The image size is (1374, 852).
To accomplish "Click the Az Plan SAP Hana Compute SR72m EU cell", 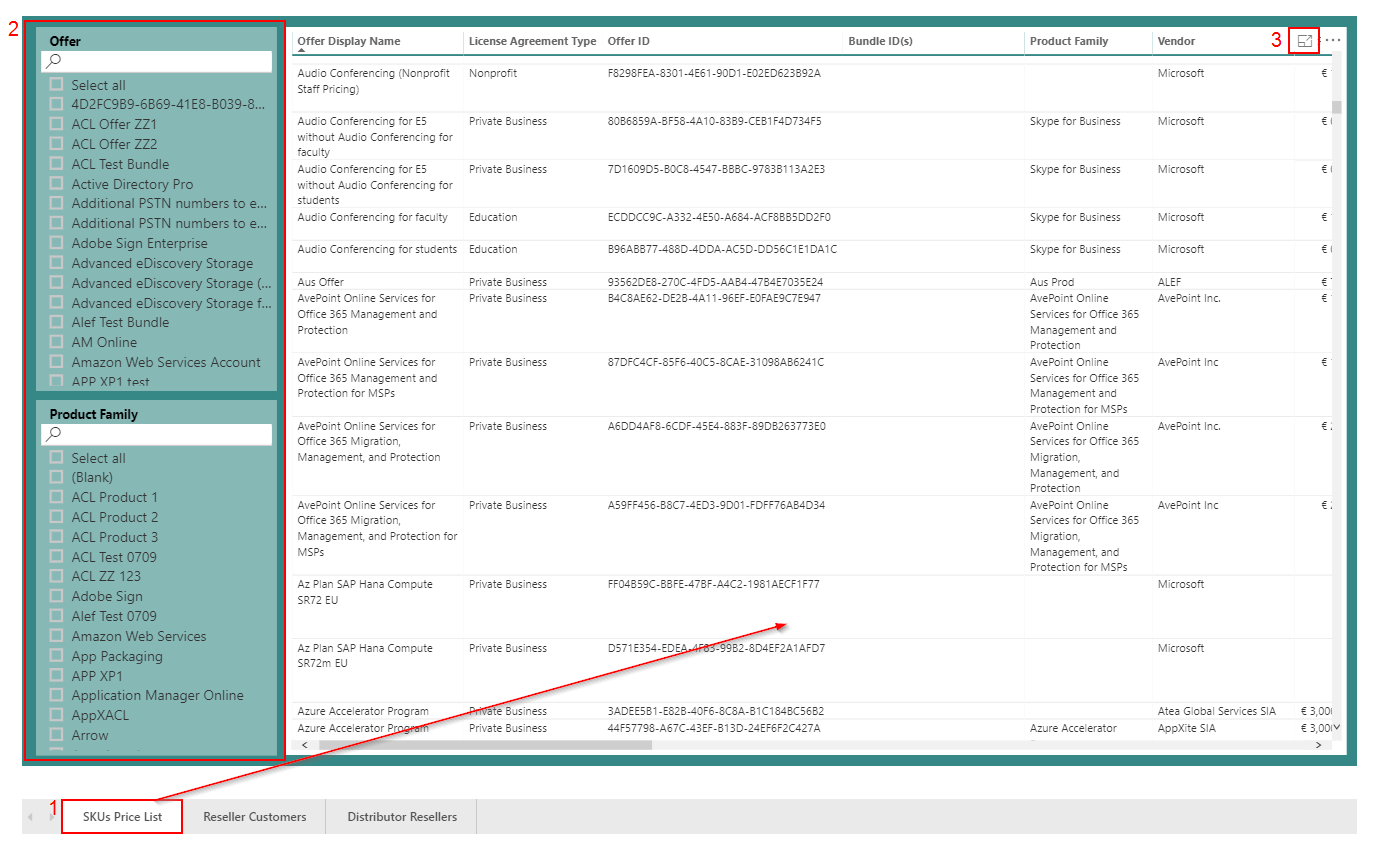I will point(365,656).
